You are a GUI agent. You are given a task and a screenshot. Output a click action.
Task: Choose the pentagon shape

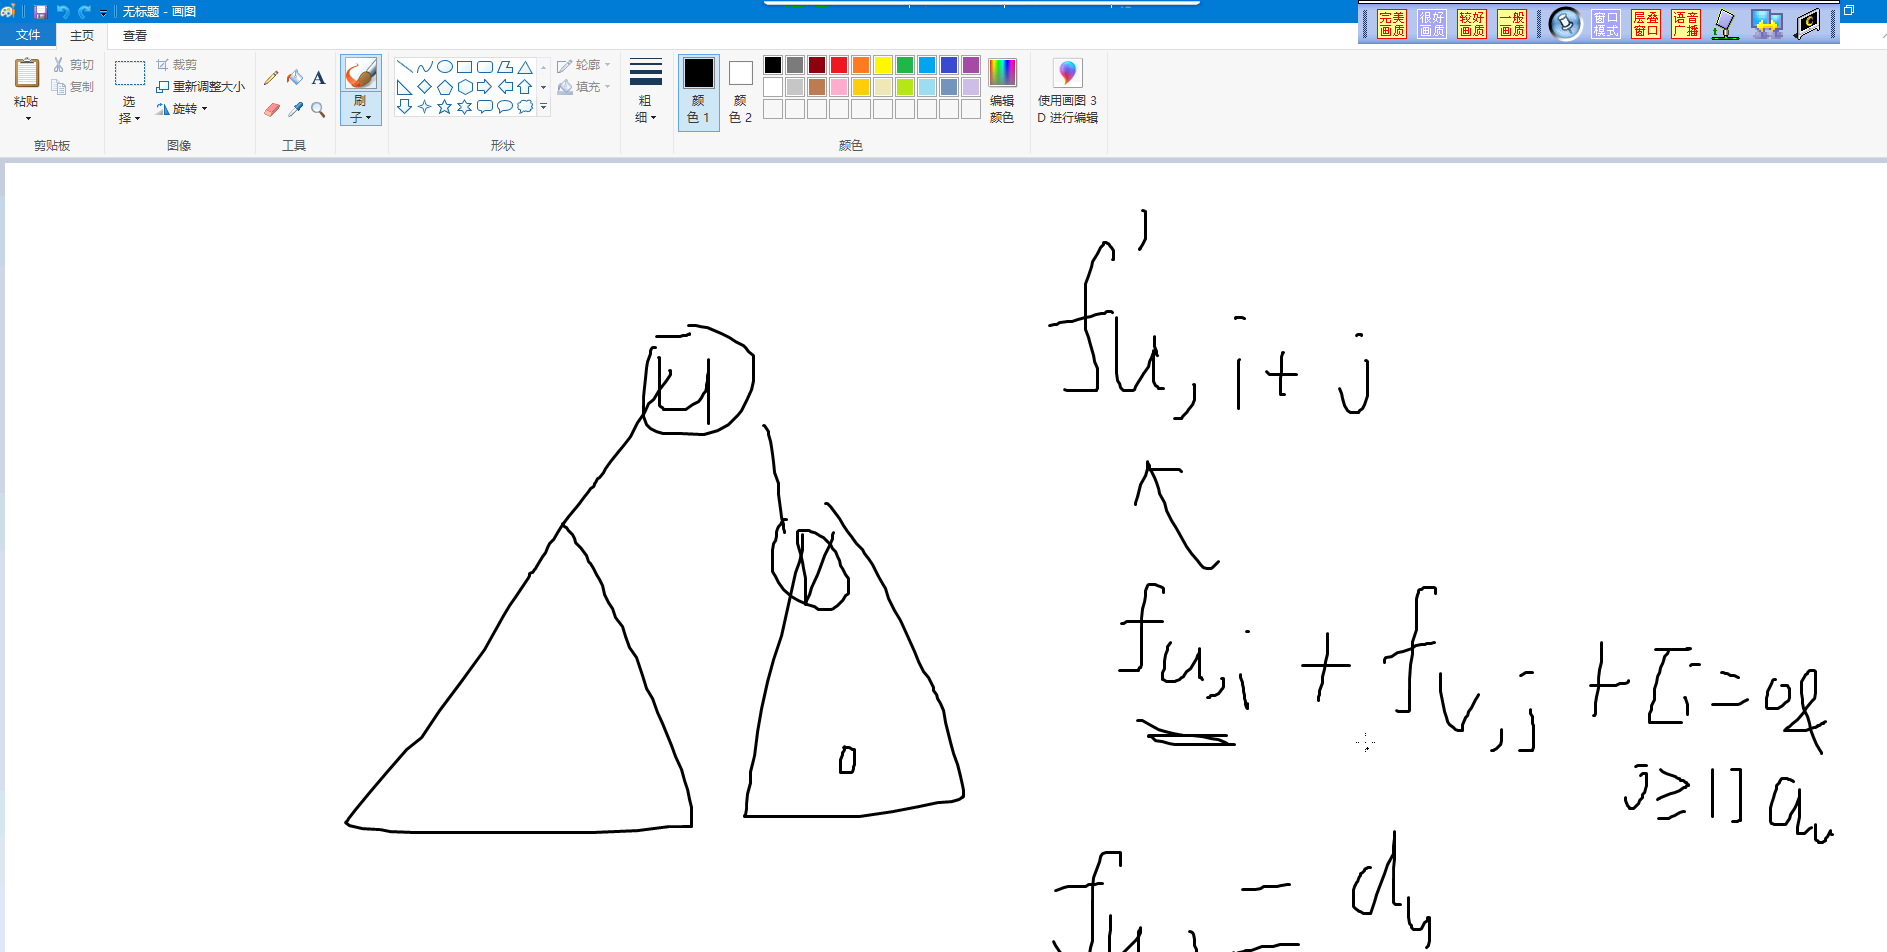[445, 87]
